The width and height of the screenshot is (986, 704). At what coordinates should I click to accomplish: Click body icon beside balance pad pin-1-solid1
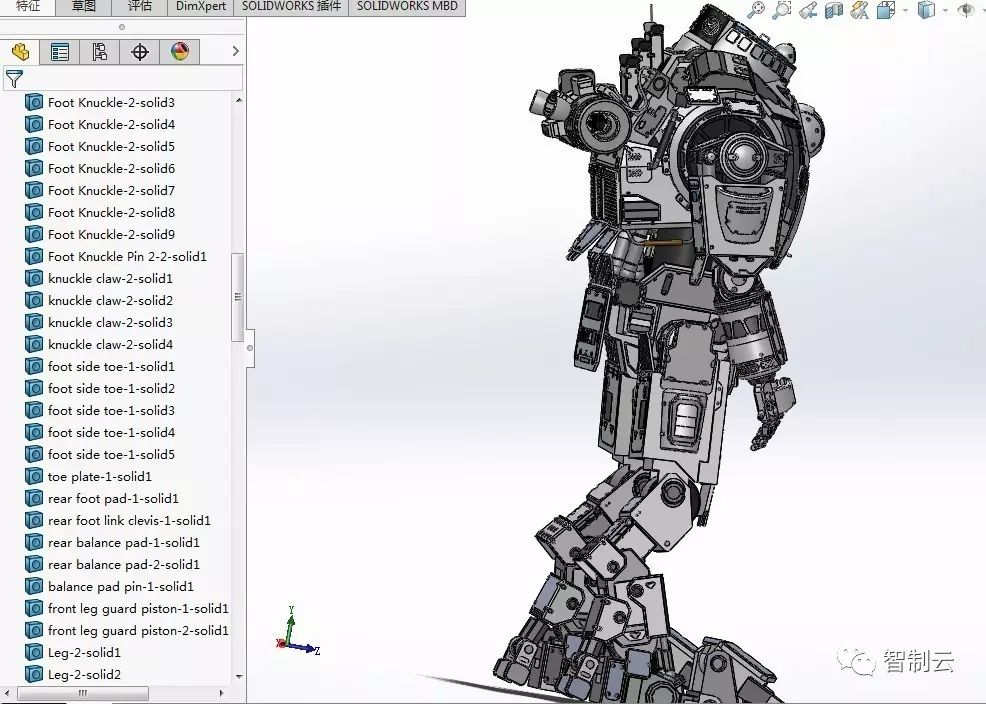34,586
